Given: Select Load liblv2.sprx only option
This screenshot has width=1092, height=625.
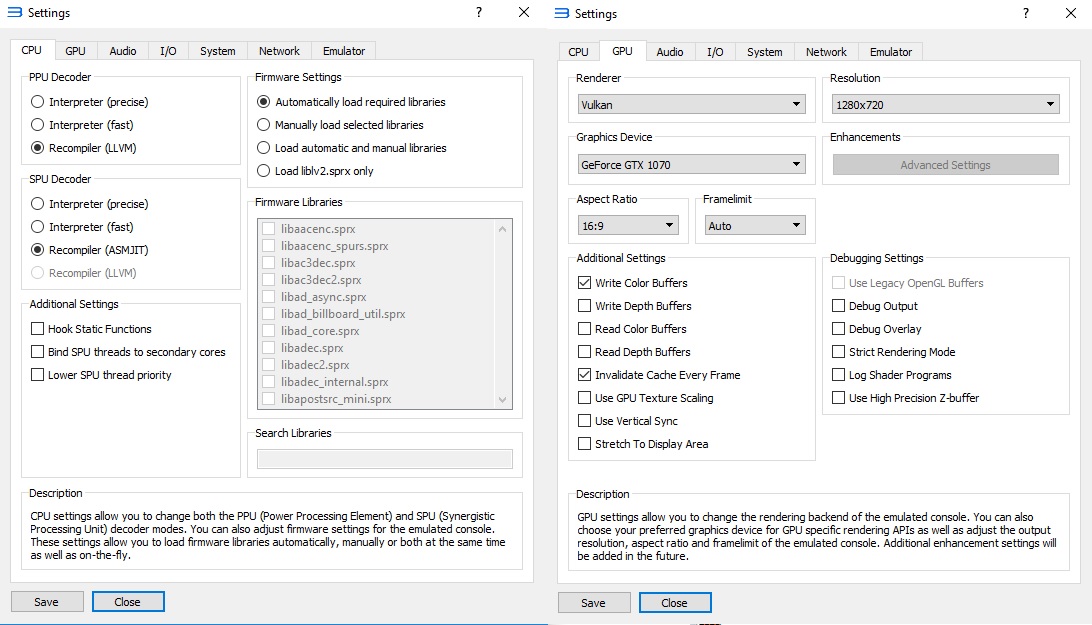Looking at the screenshot, I should pos(264,171).
